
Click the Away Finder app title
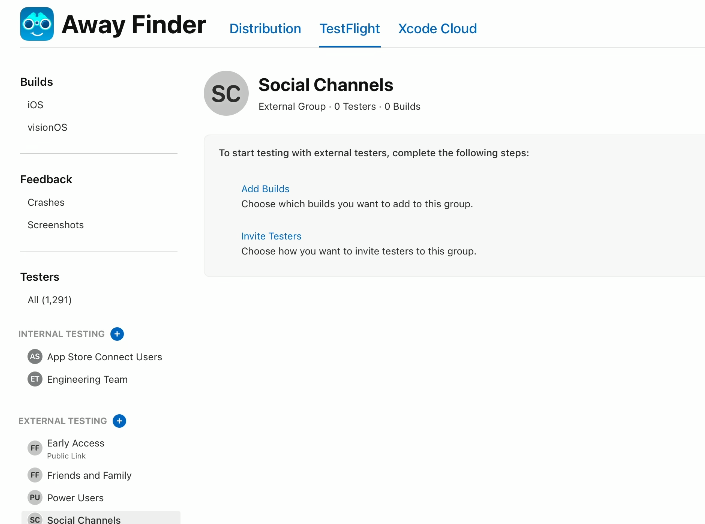point(134,24)
